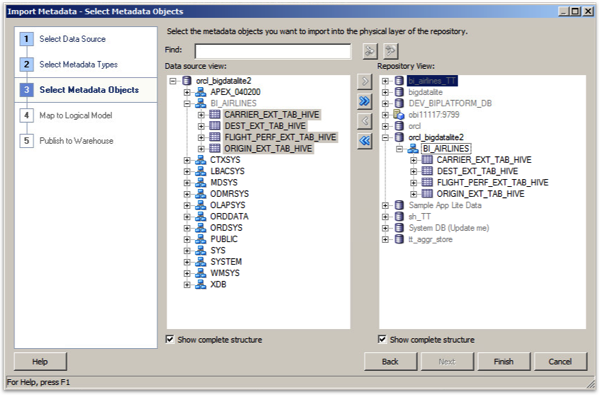Click the Import all double-arrow button
Image resolution: width=600 pixels, height=395 pixels.
tap(365, 101)
